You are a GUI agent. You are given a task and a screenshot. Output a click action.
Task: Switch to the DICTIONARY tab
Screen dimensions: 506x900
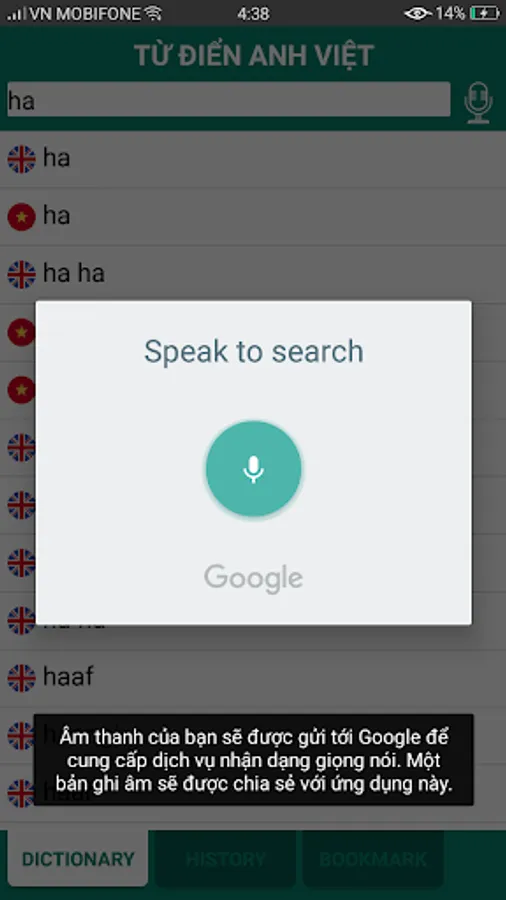77,859
